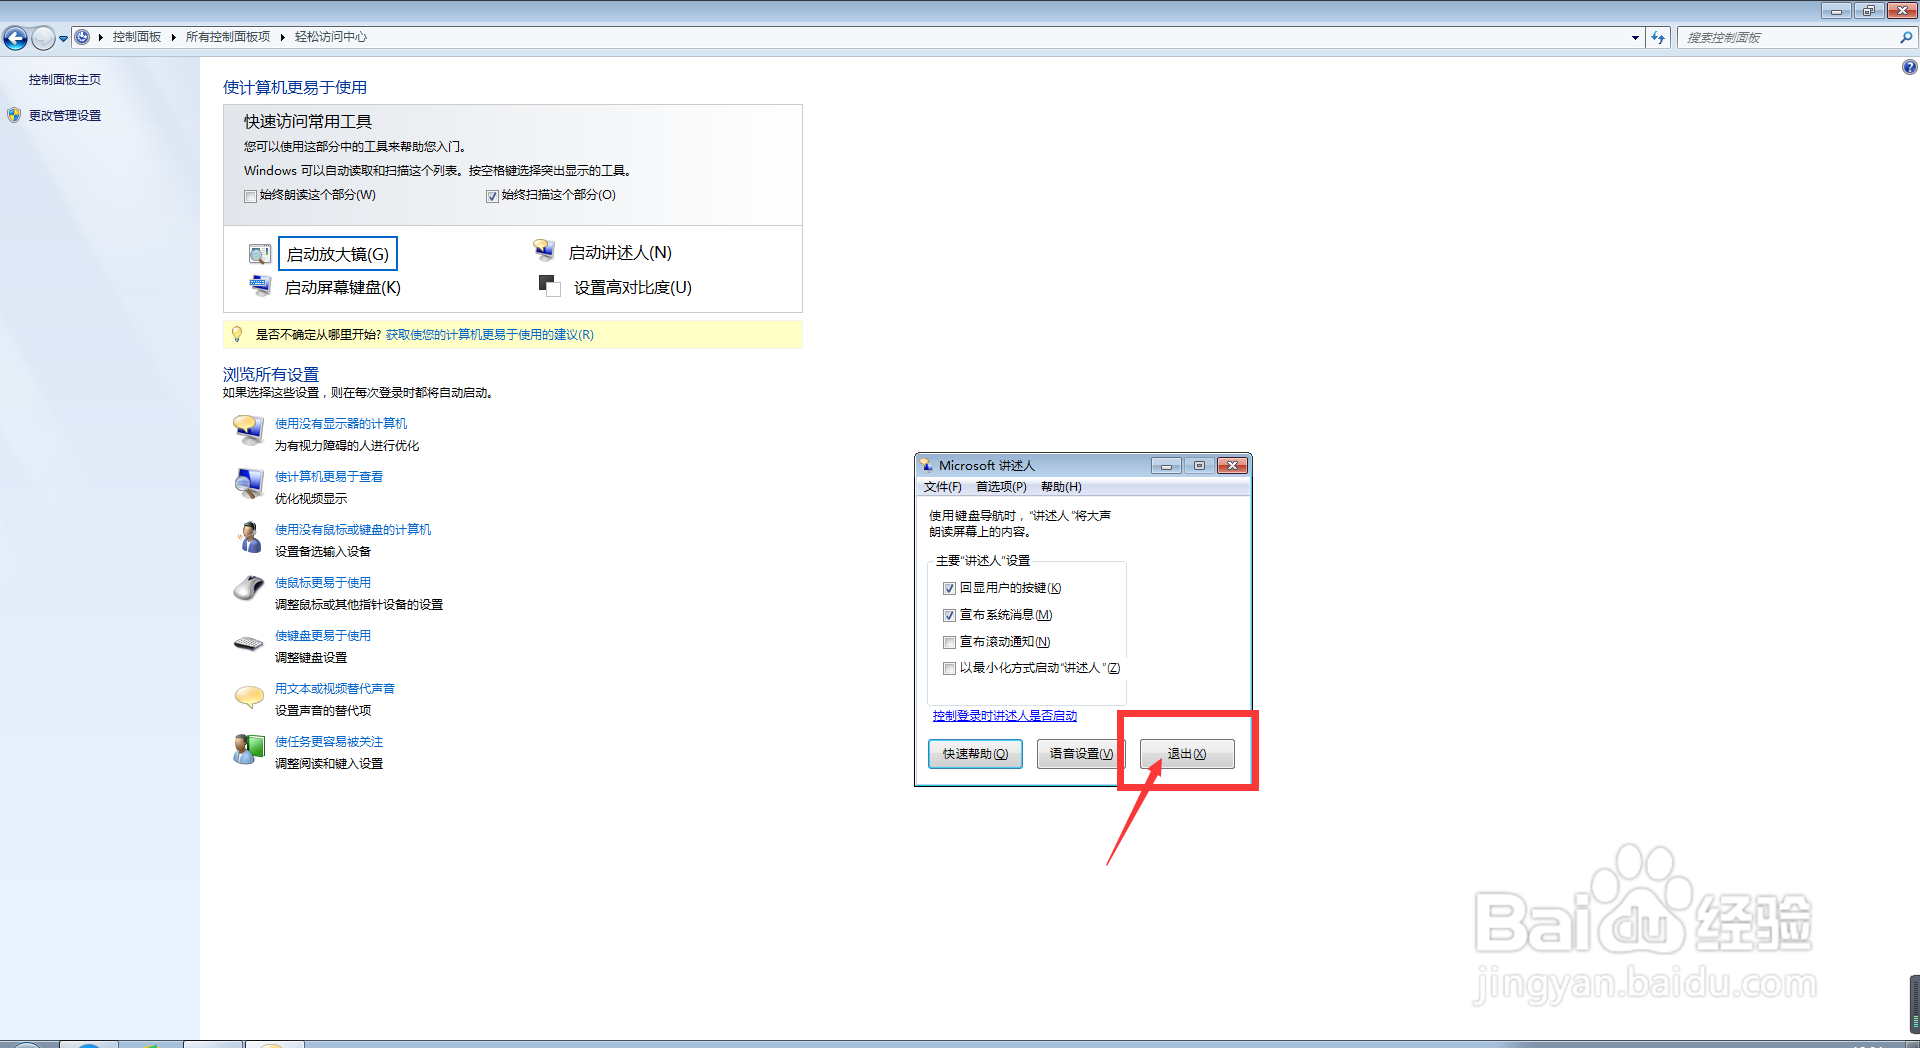Open 获取使您的计算机更易于使用的建议(R) link

coord(490,334)
